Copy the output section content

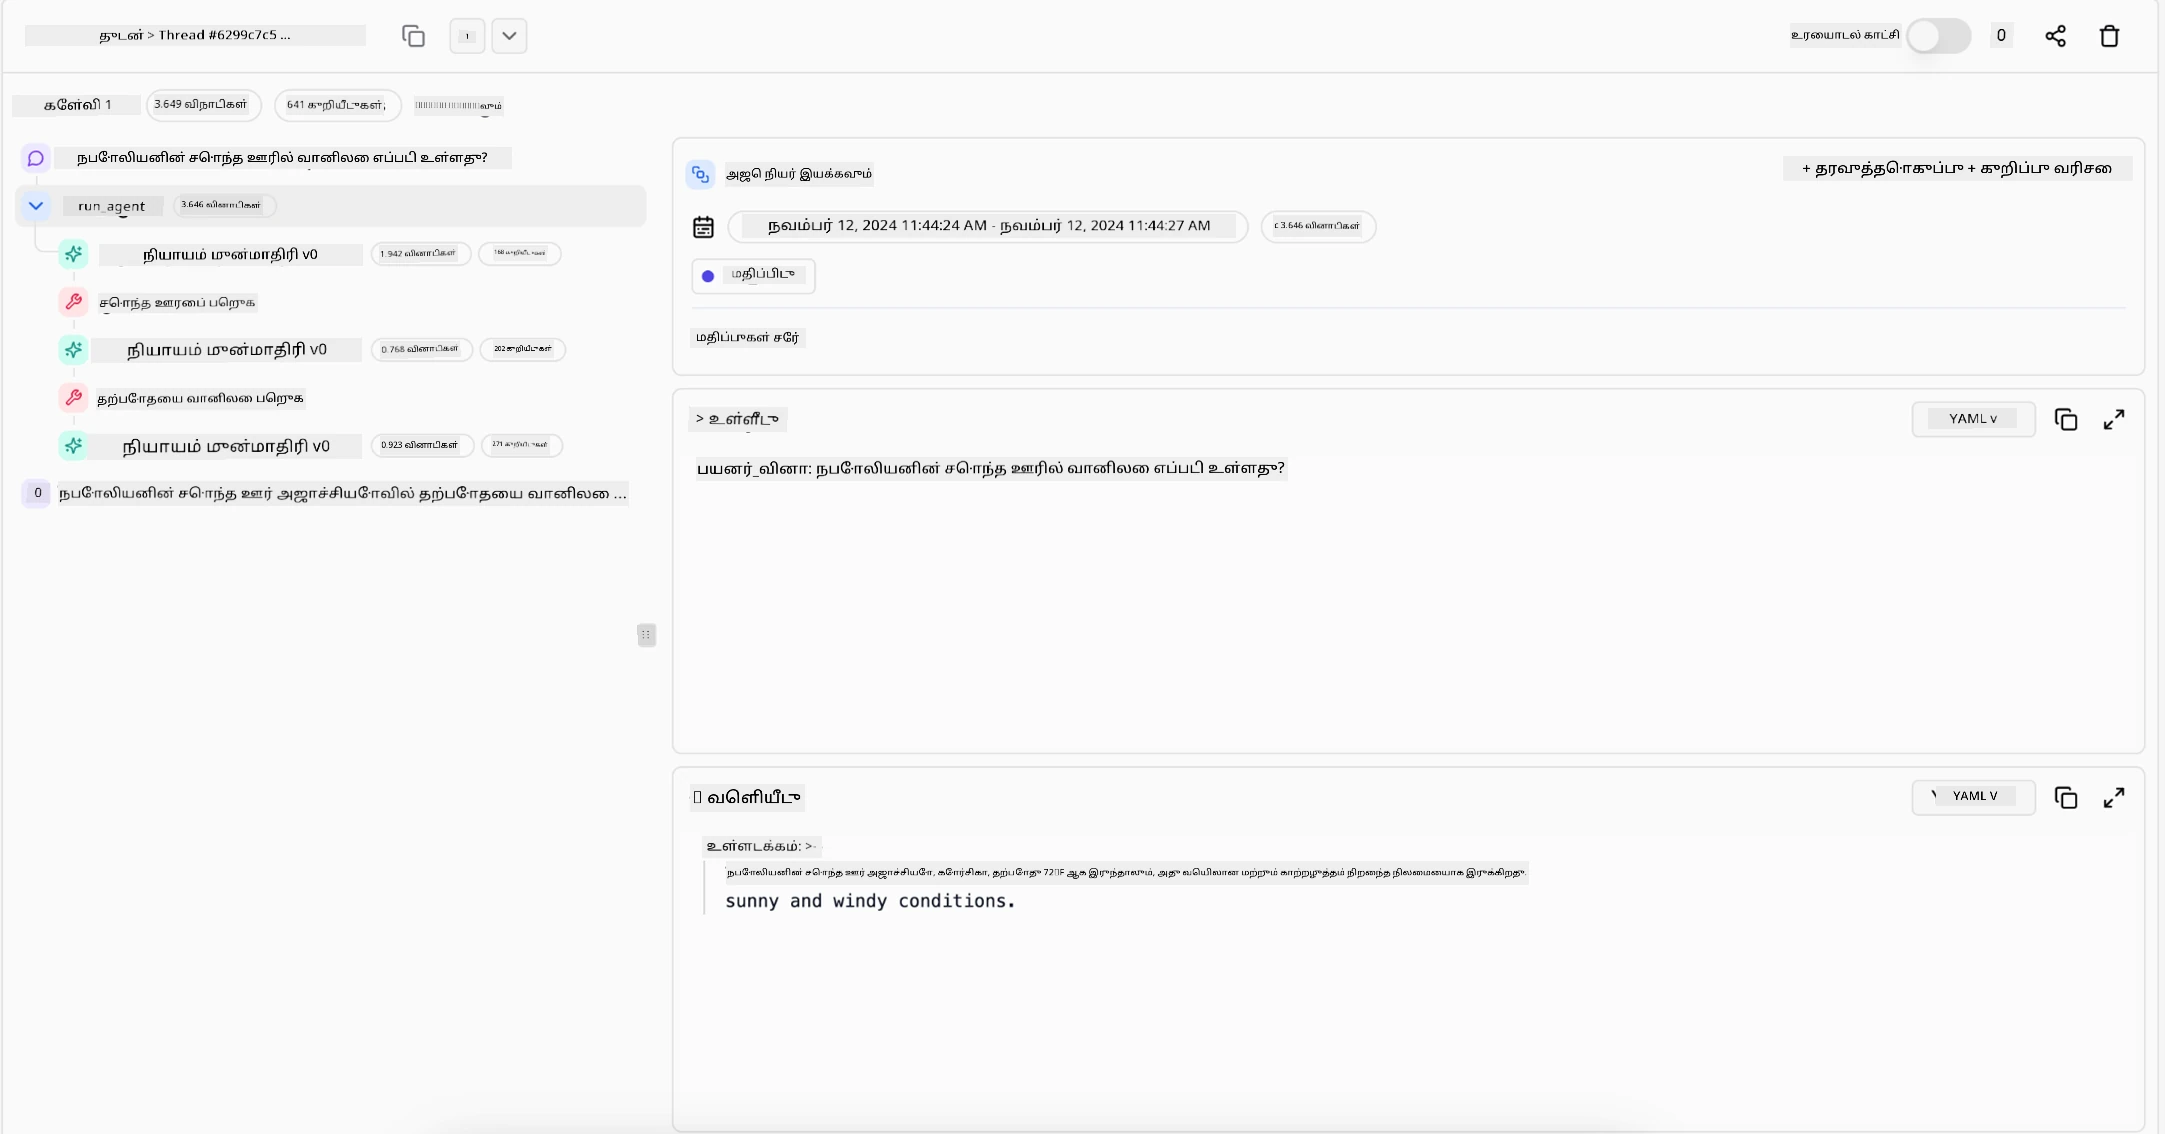coord(2065,798)
